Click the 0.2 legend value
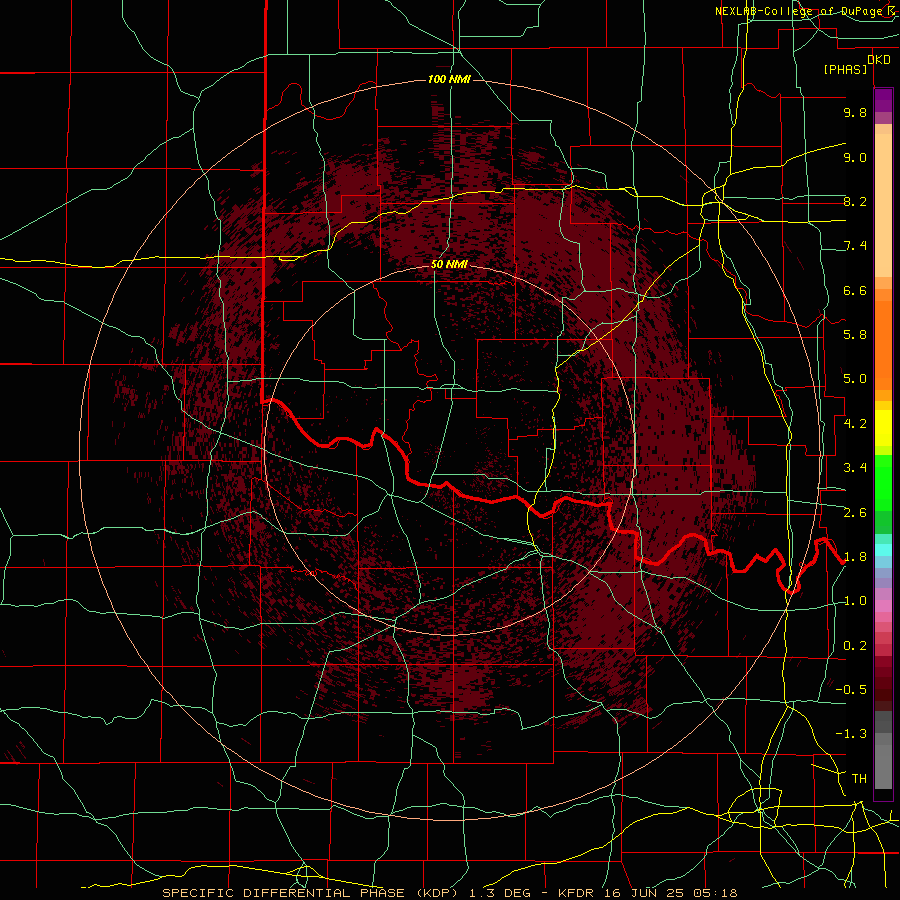Viewport: 900px width, 900px height. (855, 646)
